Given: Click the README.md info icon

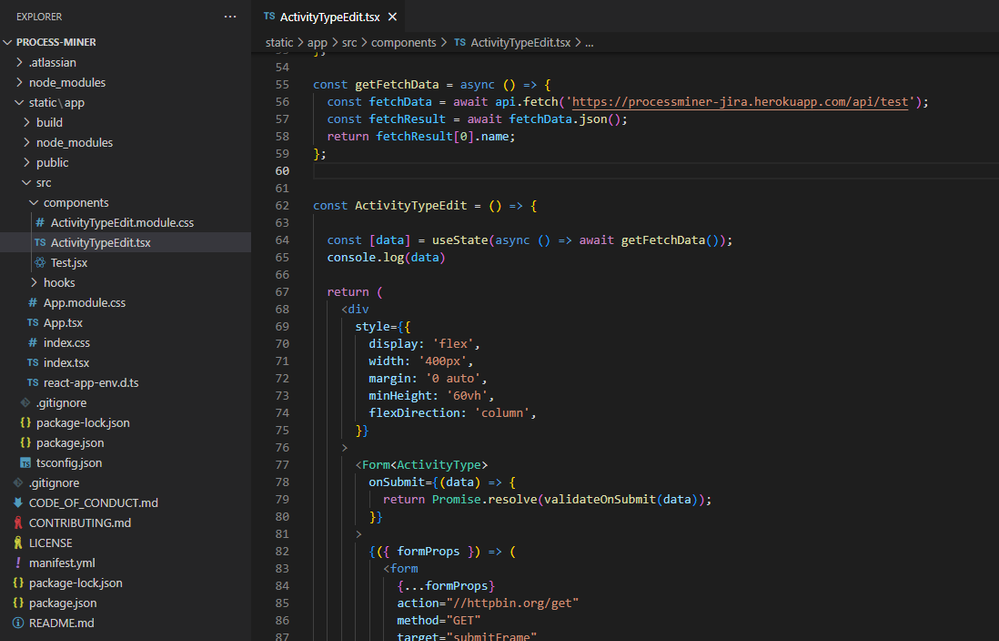Looking at the screenshot, I should point(18,623).
